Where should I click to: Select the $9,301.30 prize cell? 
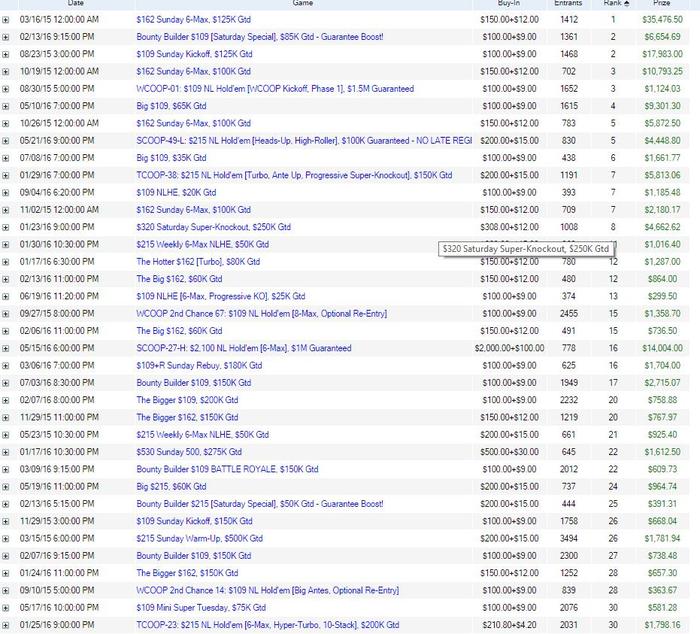coord(662,106)
